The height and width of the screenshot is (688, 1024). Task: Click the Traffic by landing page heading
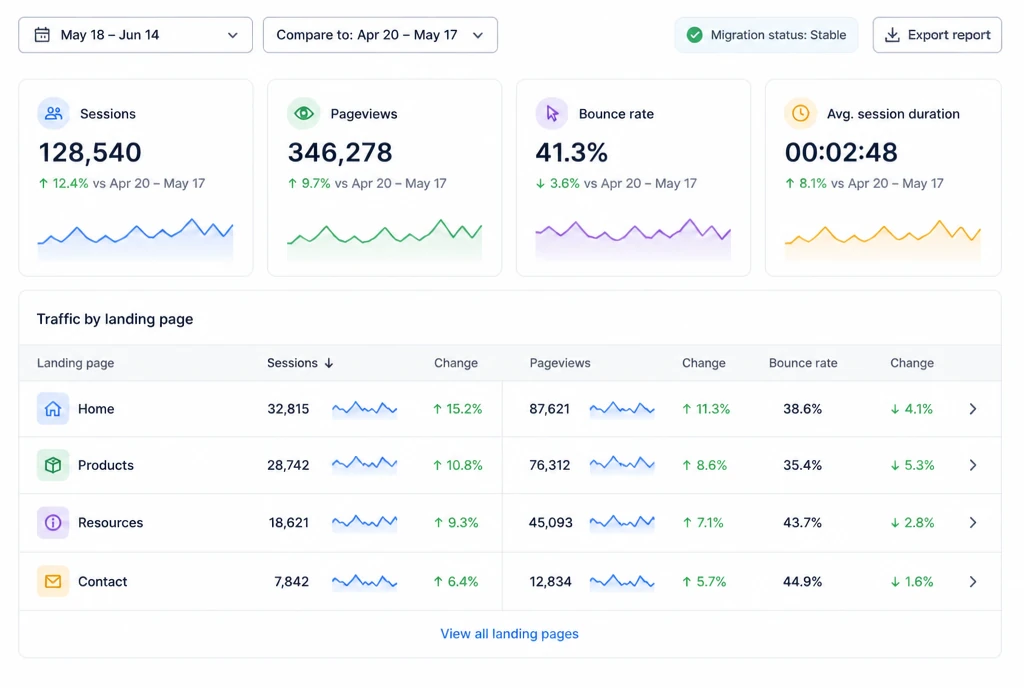point(115,319)
